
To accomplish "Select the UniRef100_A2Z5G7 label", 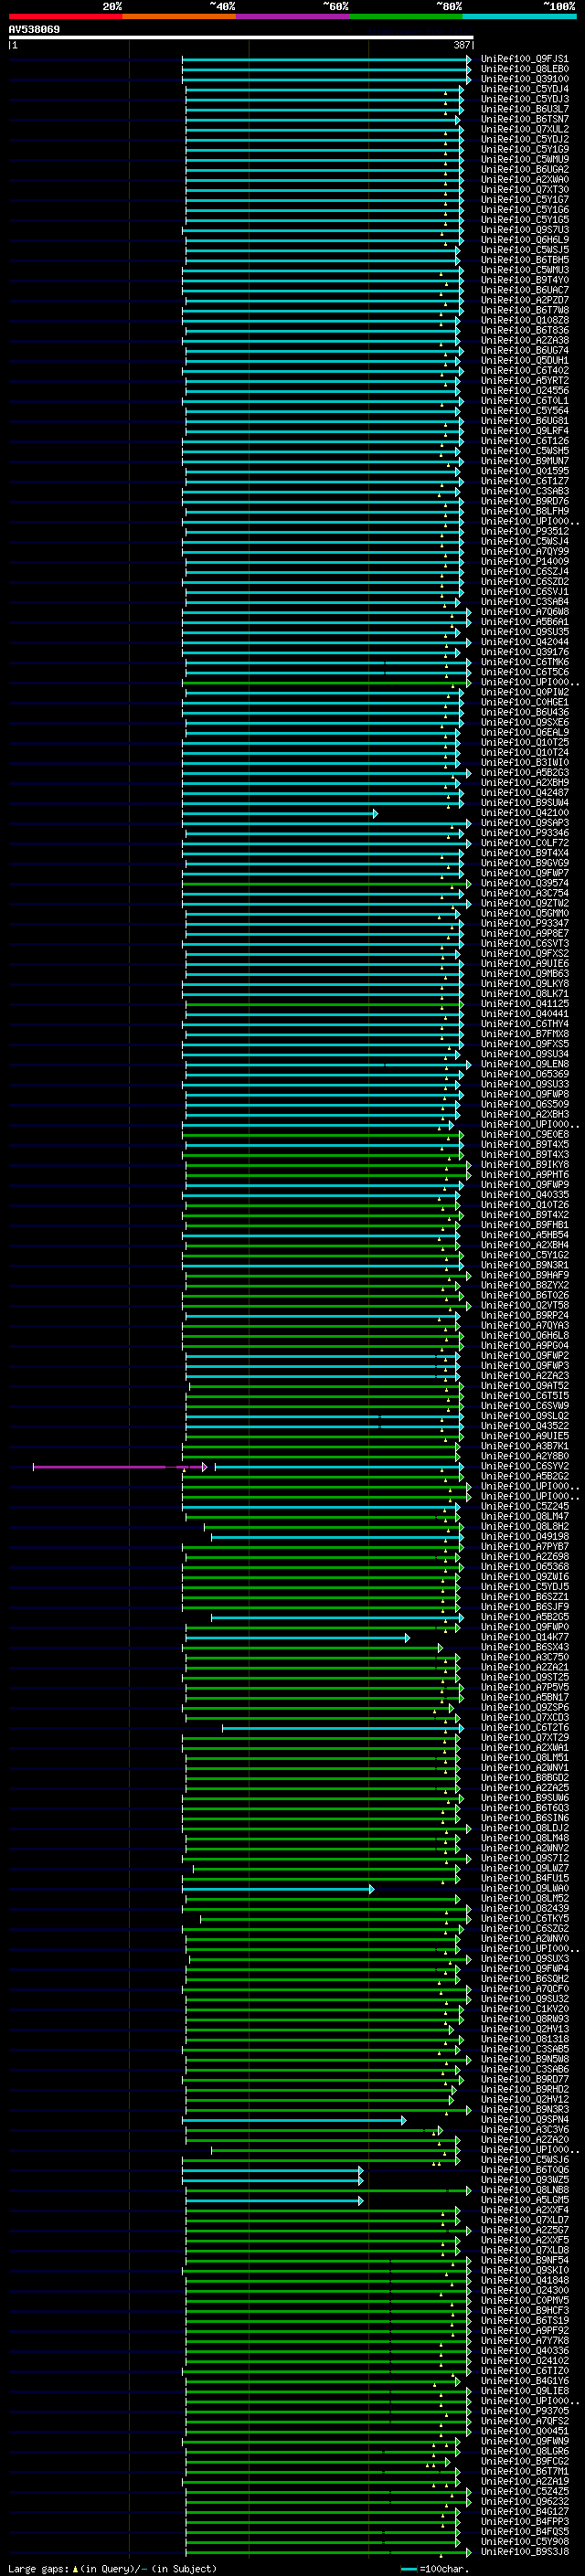I will point(524,2230).
